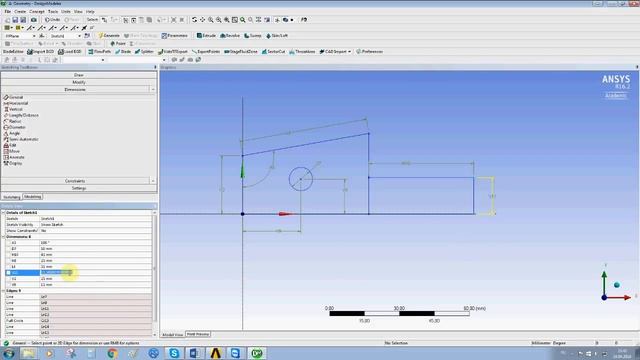Open the Settings toolbox section
Viewport: 640px width, 360px height.
pos(79,188)
